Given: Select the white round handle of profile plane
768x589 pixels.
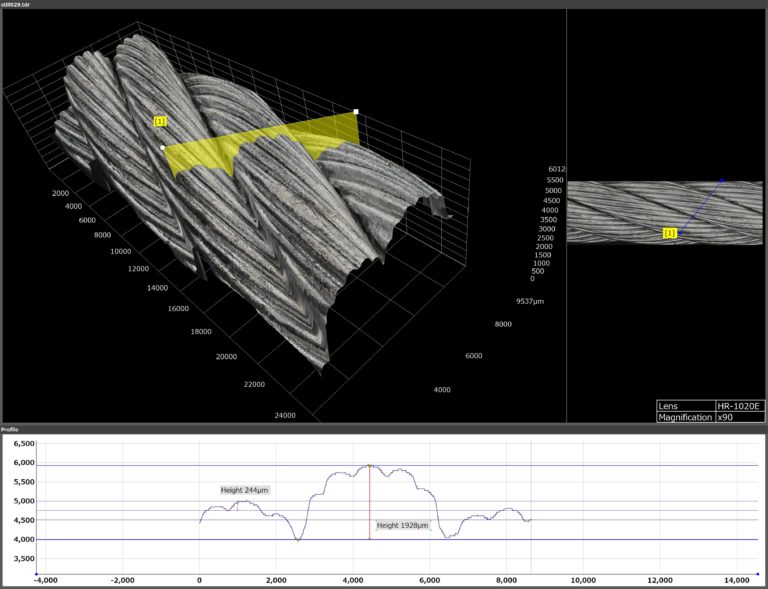Looking at the screenshot, I should [x=163, y=147].
